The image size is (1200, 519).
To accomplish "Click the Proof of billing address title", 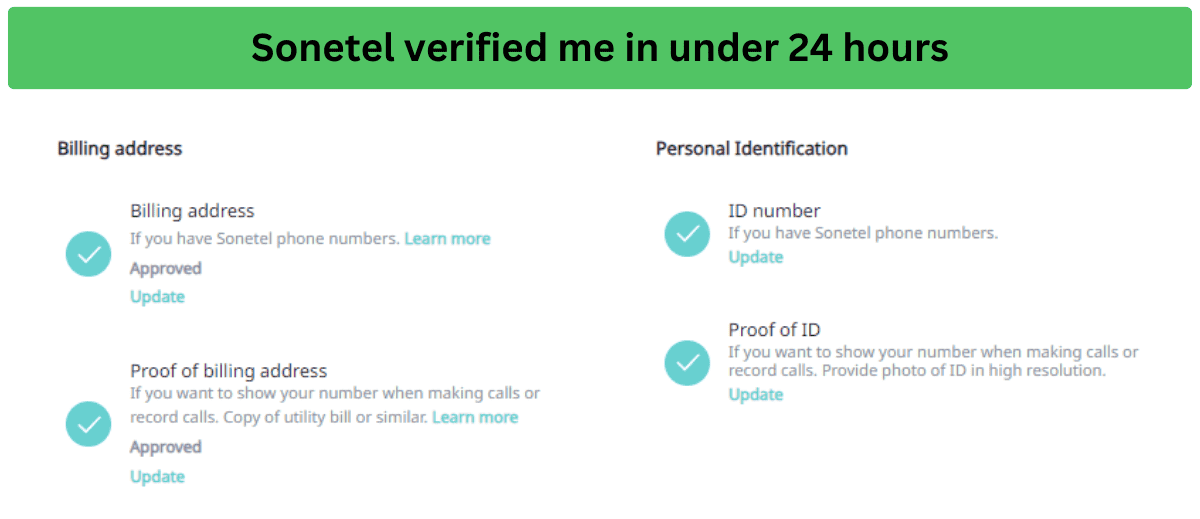I will [228, 371].
